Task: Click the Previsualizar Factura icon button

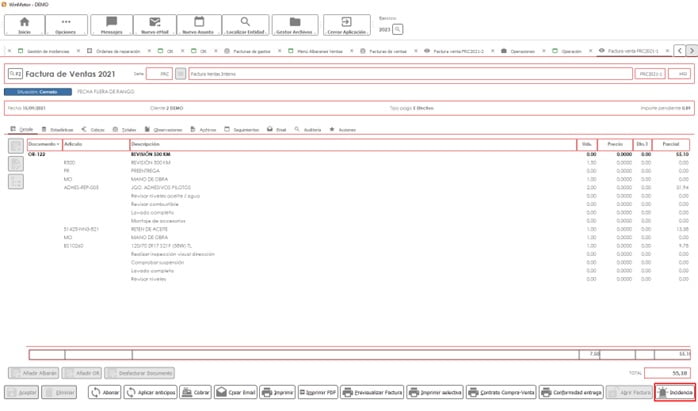Action: (373, 393)
